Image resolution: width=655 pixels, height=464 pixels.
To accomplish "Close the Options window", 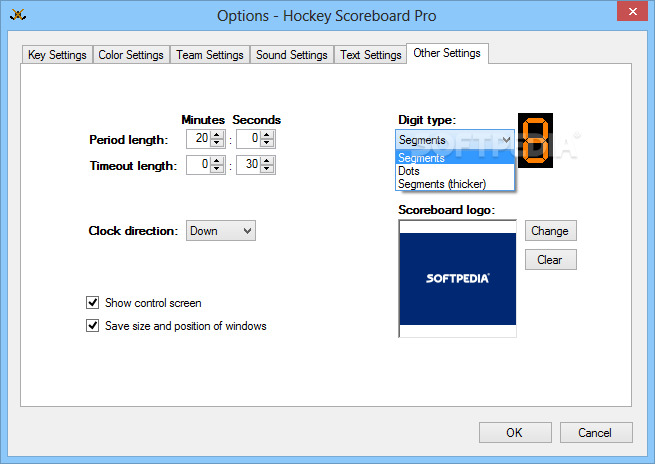I will 632,11.
